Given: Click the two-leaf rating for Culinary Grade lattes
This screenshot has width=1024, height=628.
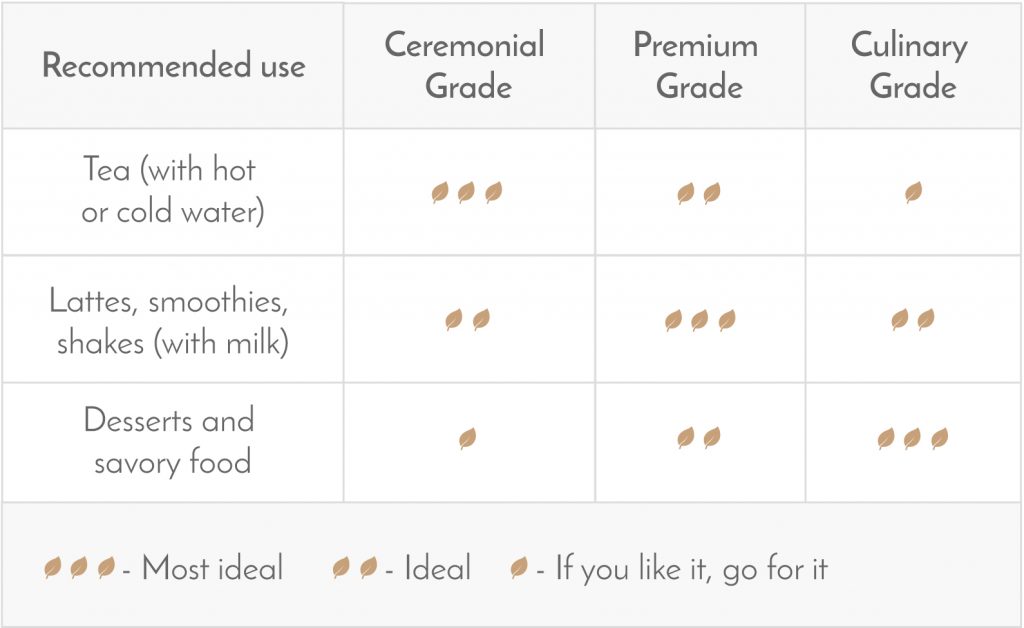Looking at the screenshot, I should coord(912,320).
